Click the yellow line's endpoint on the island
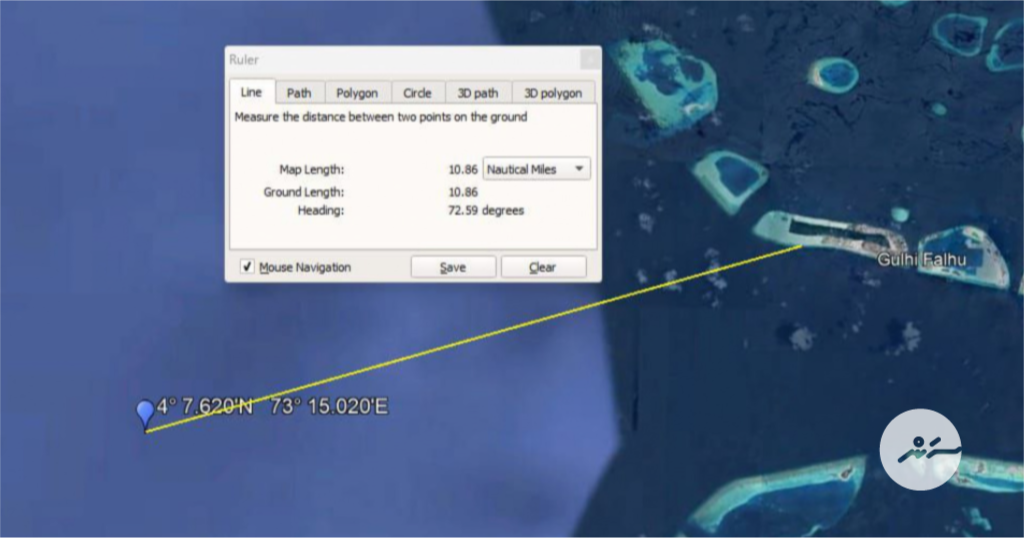 click(801, 245)
